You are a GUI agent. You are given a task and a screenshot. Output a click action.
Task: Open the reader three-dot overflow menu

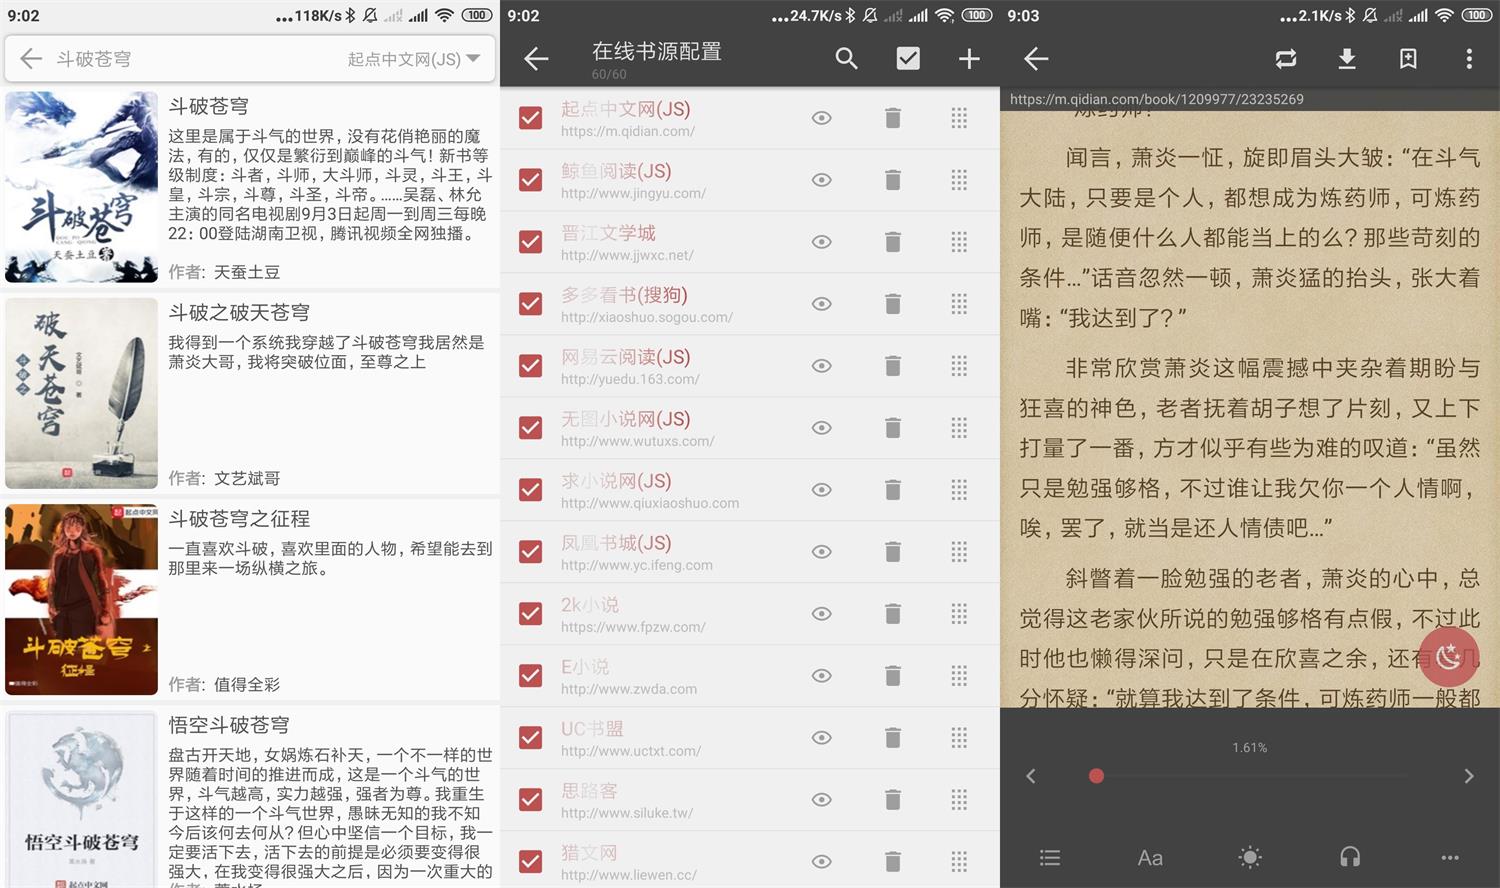(x=1468, y=59)
